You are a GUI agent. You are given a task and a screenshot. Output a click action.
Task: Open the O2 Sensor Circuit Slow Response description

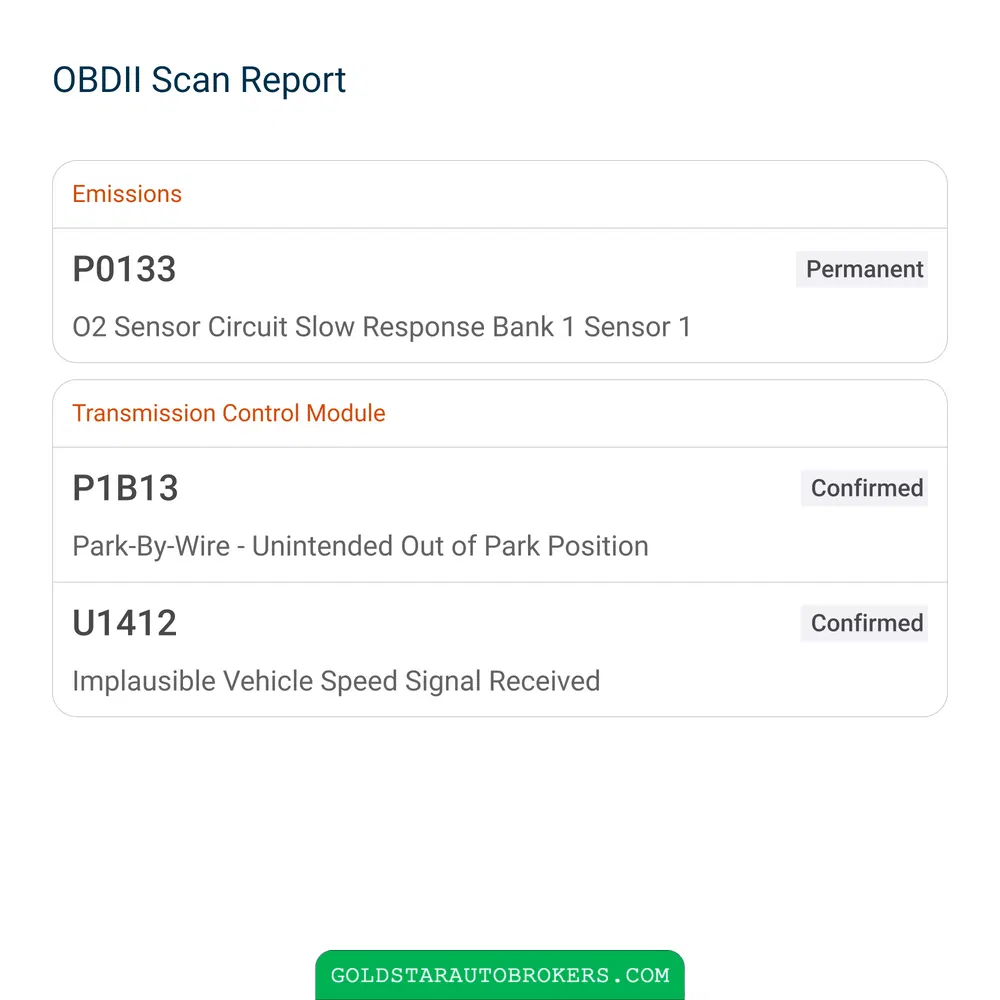381,327
